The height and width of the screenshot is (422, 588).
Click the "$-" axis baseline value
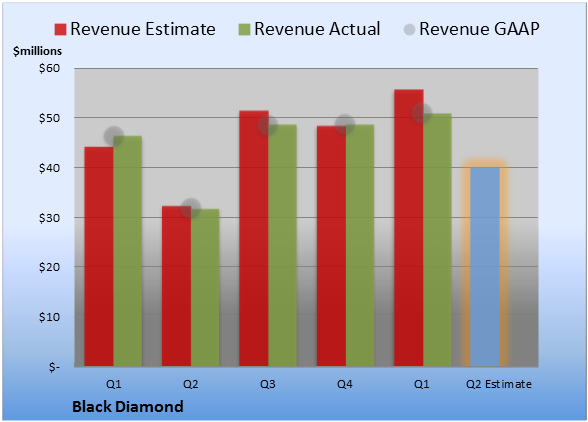pyautogui.click(x=54, y=367)
